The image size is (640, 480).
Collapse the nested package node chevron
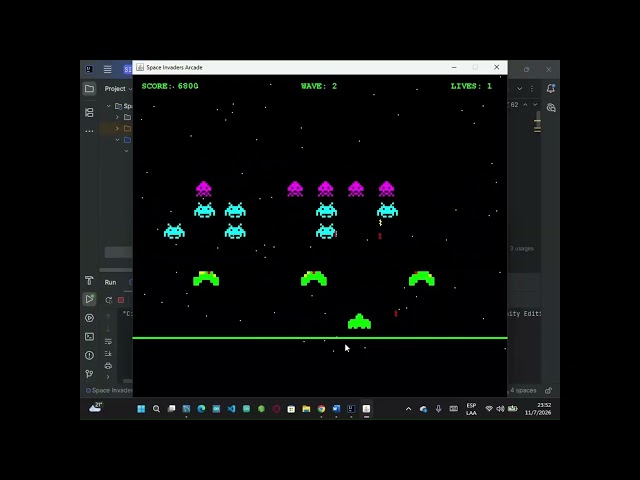pos(126,151)
